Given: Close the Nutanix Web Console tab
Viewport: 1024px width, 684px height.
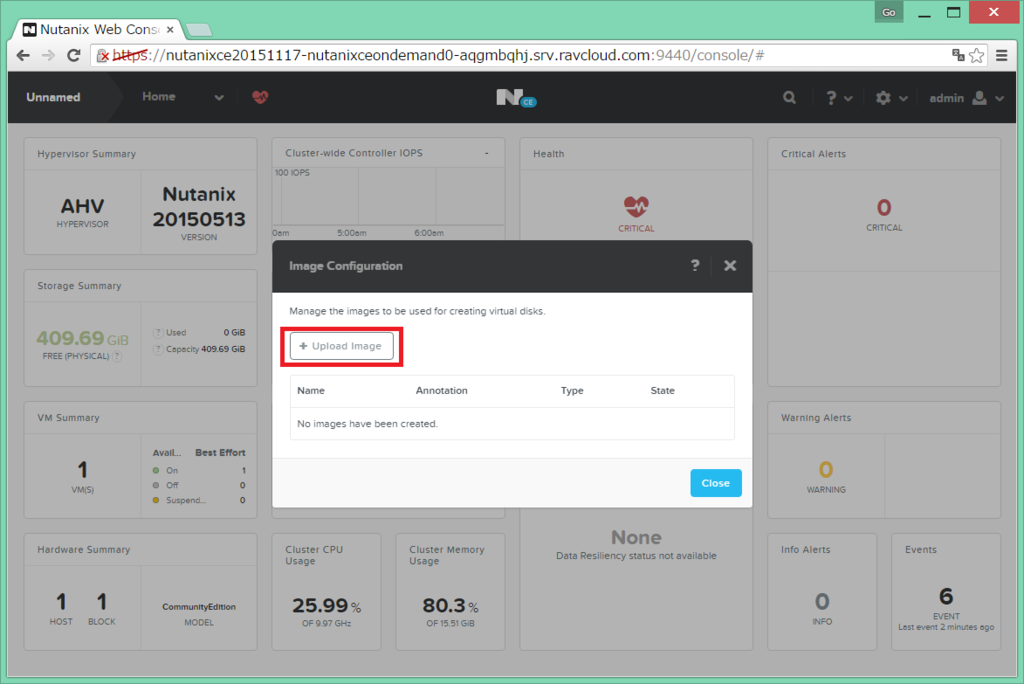Looking at the screenshot, I should point(170,29).
